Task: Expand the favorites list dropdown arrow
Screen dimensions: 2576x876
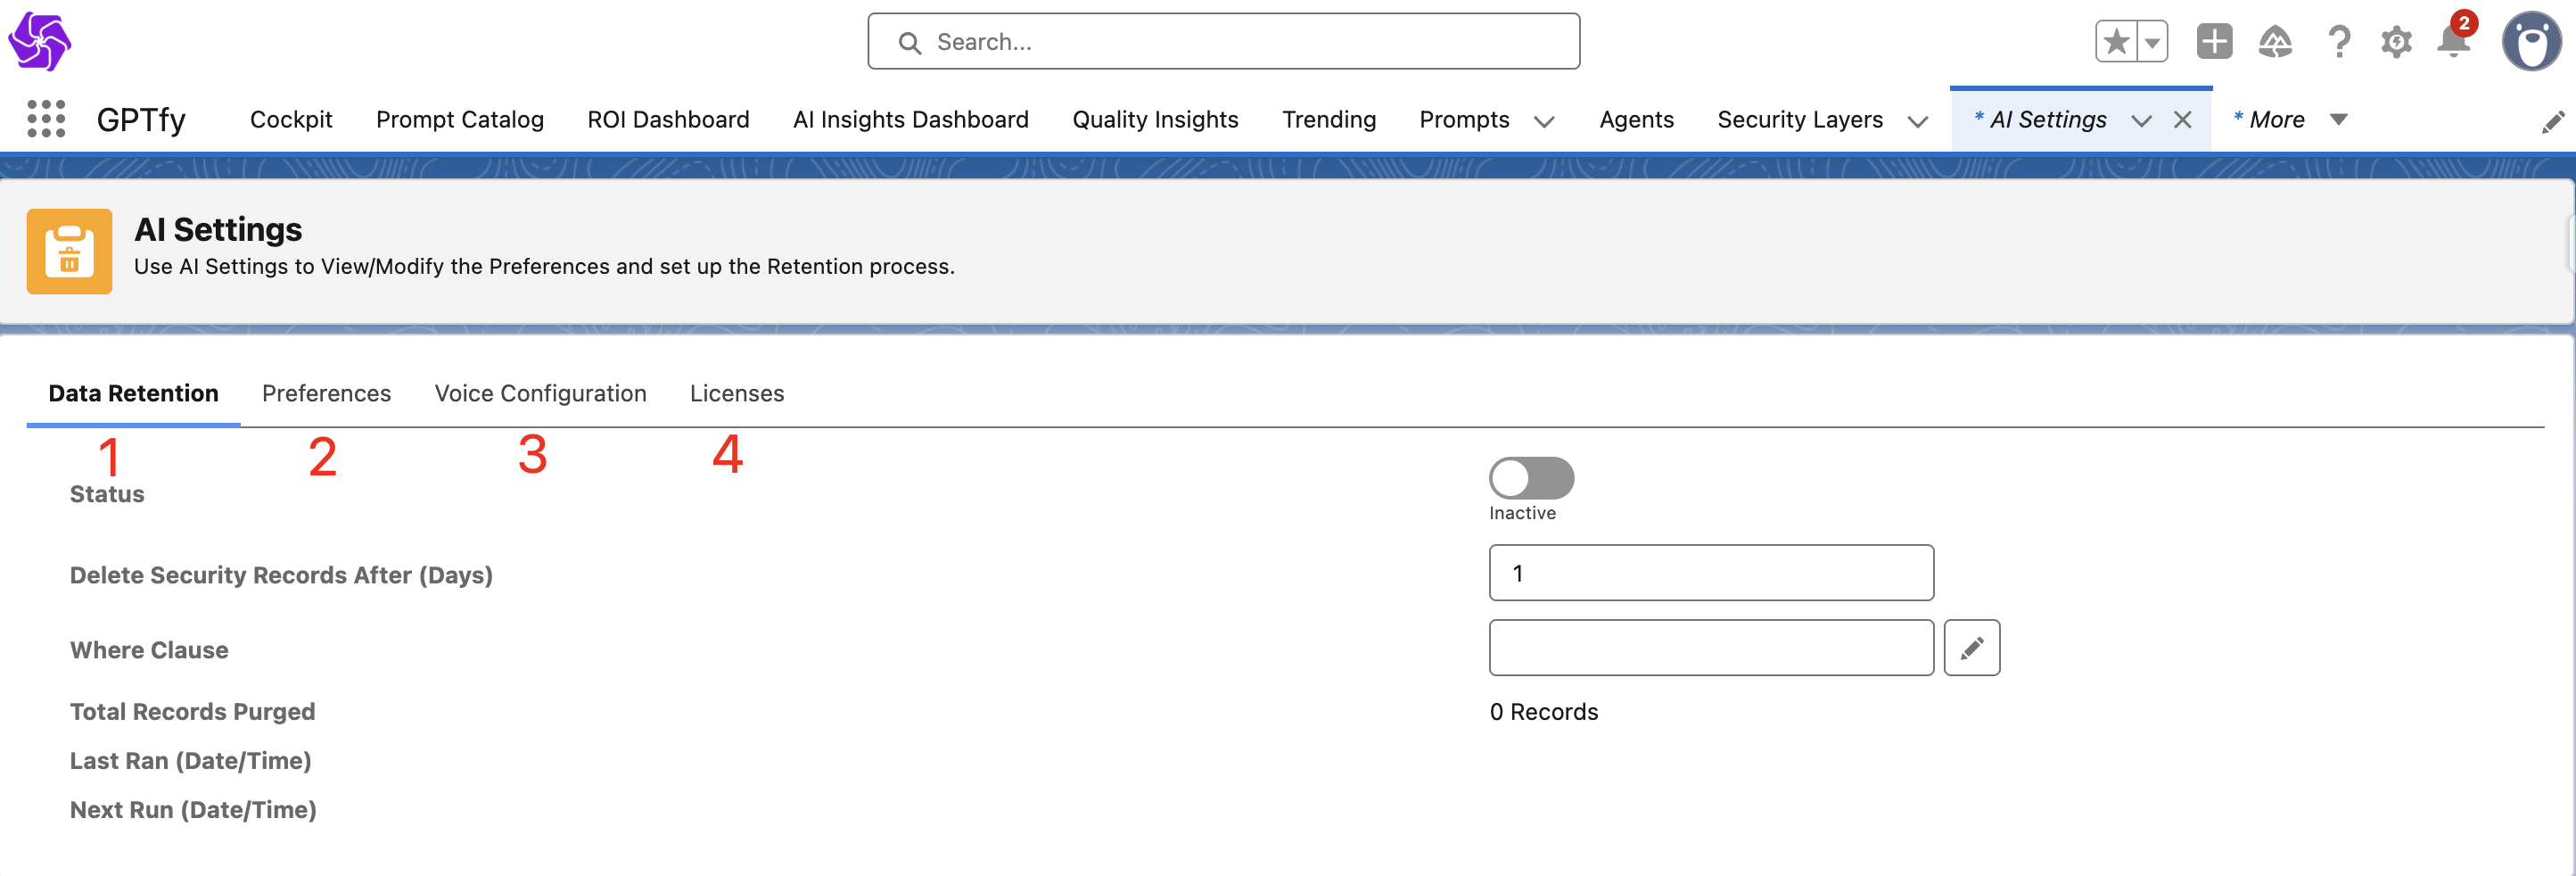Action: (x=2152, y=42)
